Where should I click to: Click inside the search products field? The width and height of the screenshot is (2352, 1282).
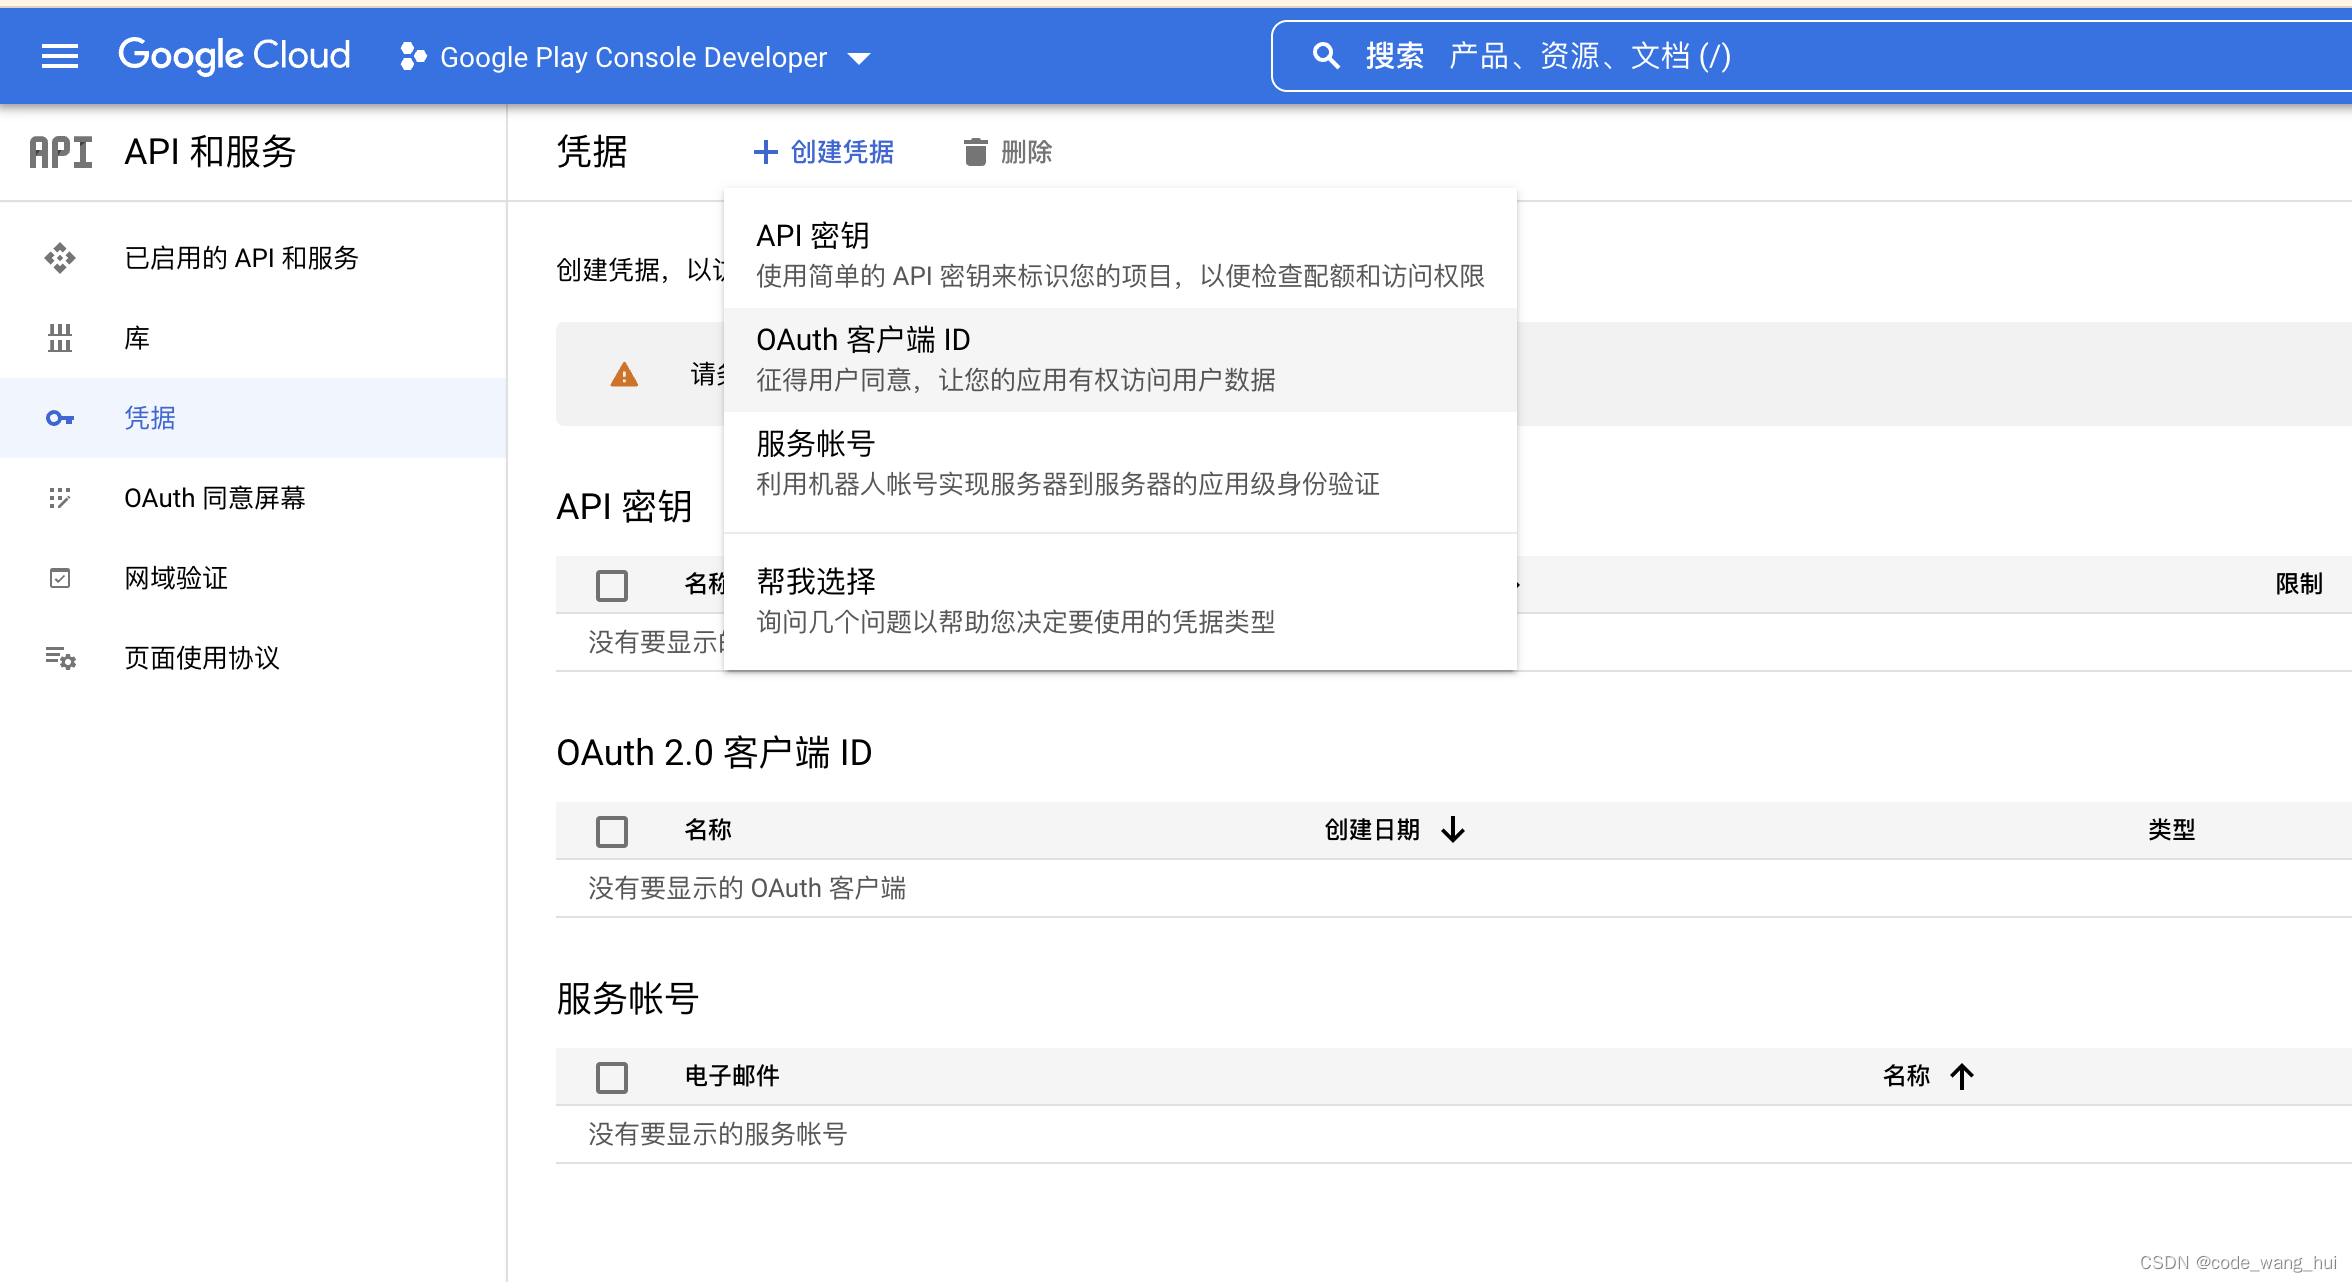[1700, 56]
